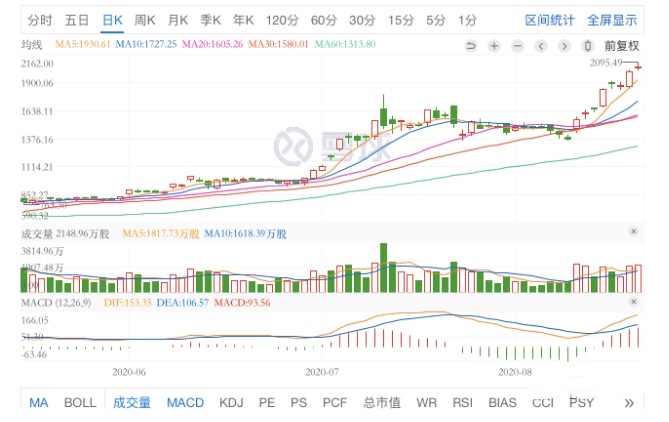Click the 2095.49 high price label
The height and width of the screenshot is (422, 669).
click(x=606, y=63)
